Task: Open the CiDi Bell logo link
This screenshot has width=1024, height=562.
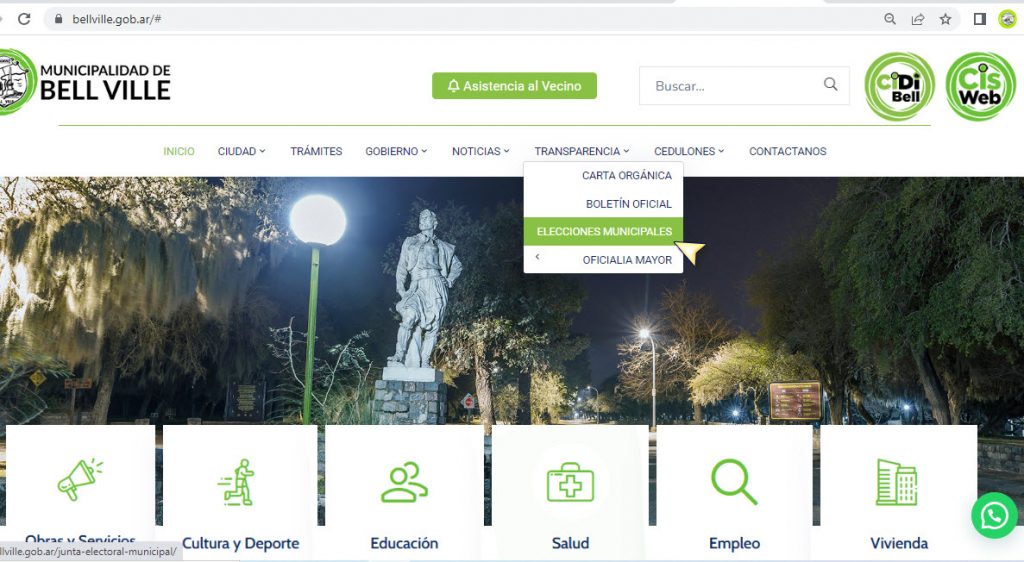Action: (899, 86)
